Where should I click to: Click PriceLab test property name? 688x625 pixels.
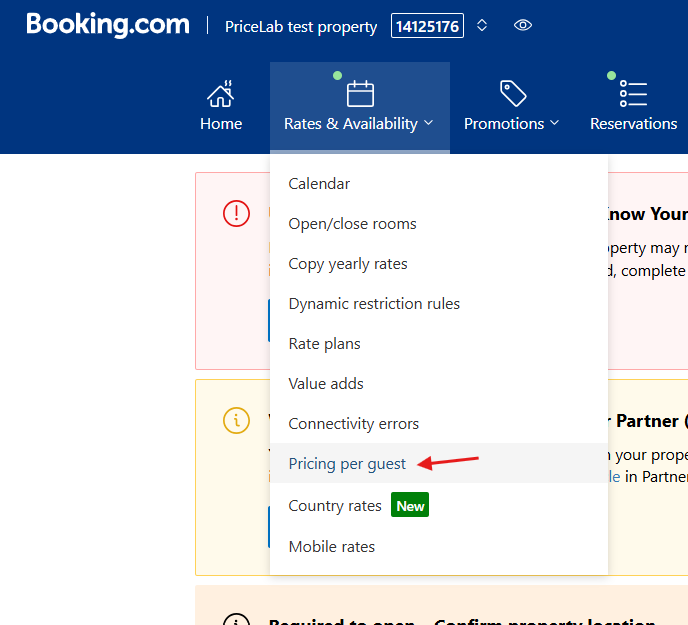301,27
